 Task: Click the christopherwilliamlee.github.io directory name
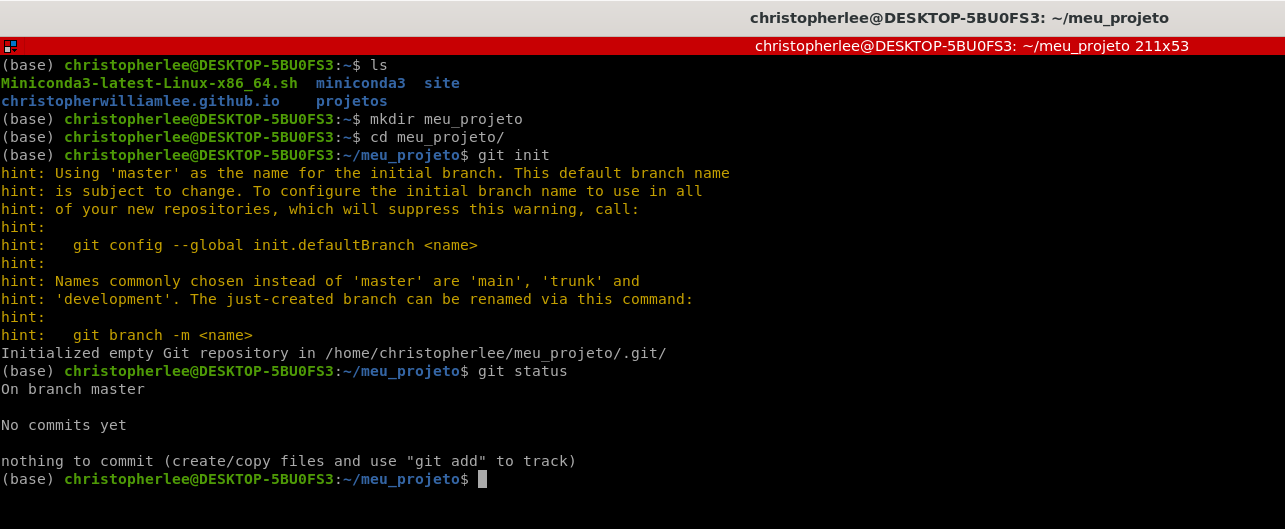click(x=140, y=101)
